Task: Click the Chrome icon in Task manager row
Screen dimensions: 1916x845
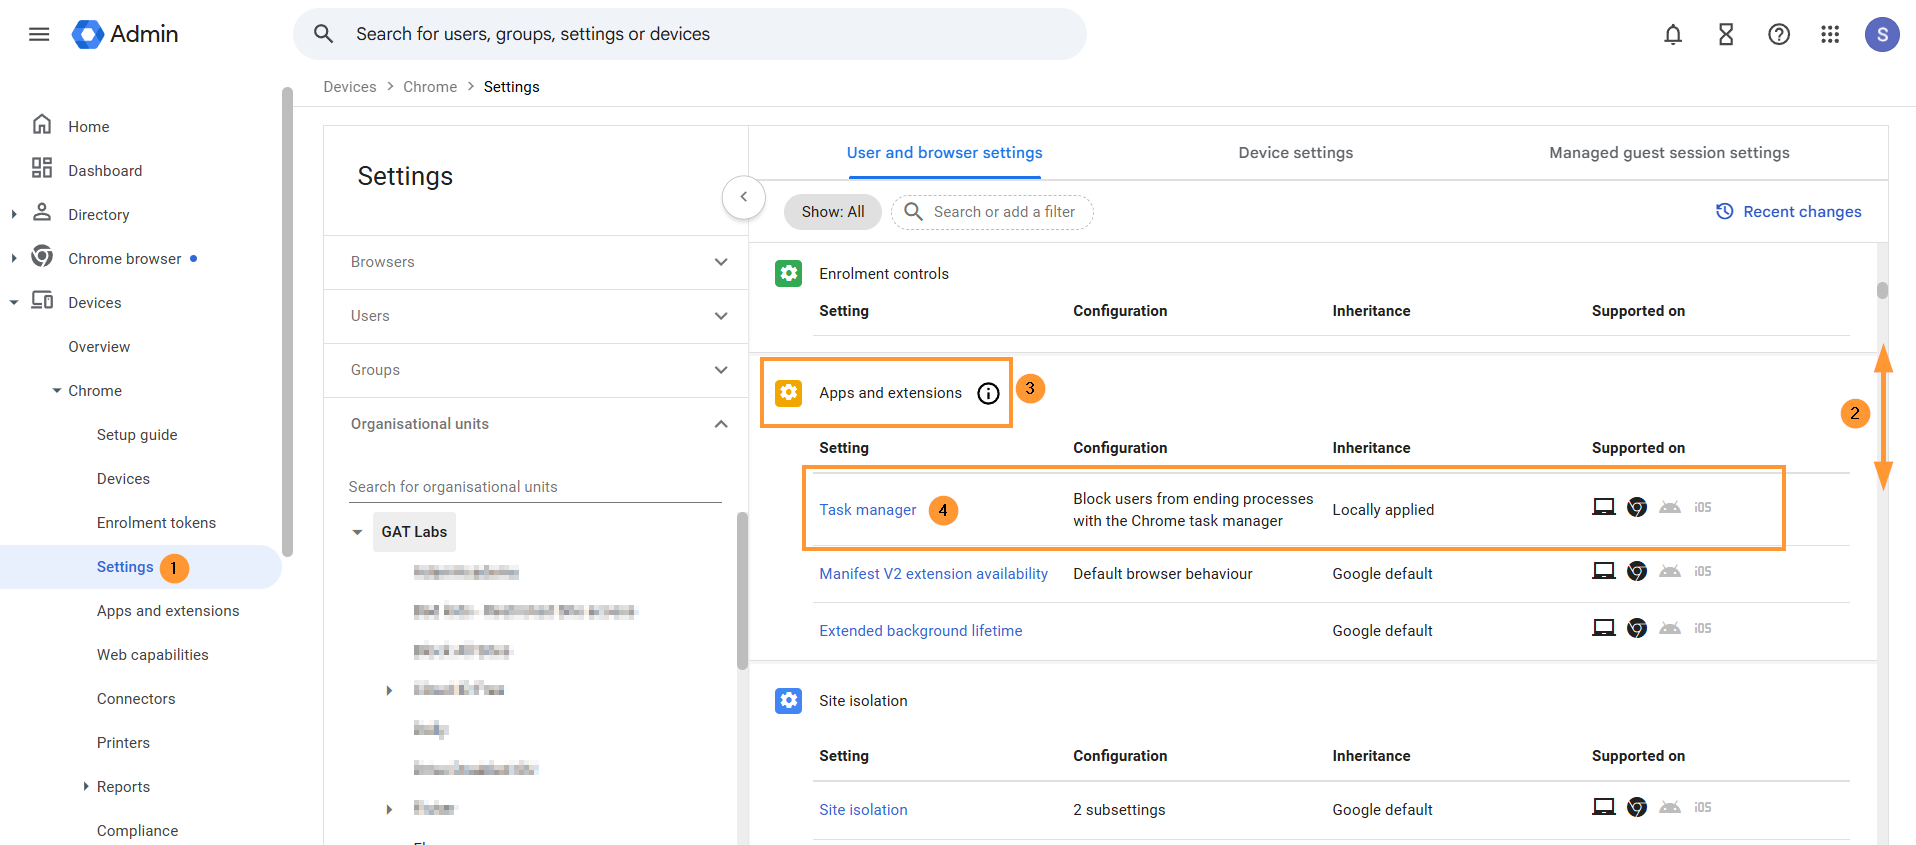Action: tap(1637, 507)
